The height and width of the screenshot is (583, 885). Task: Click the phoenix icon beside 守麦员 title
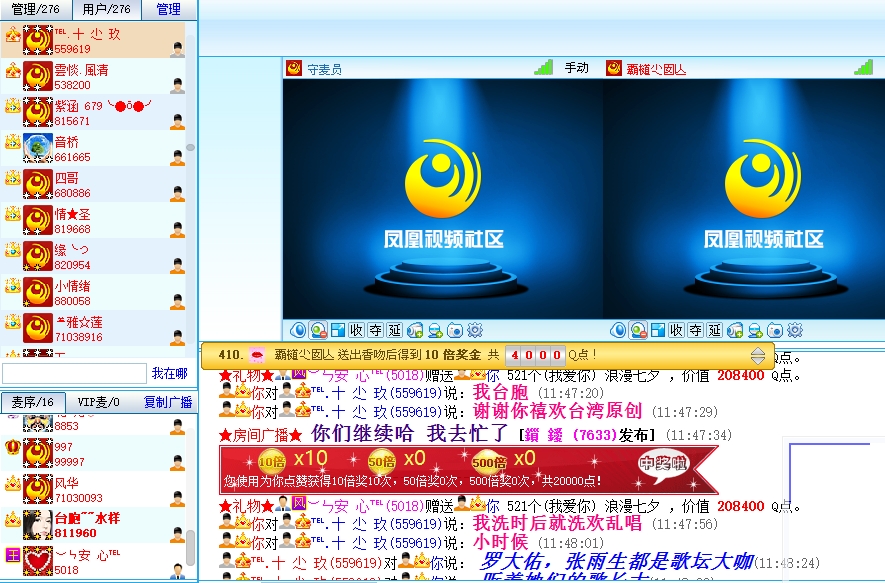click(294, 69)
